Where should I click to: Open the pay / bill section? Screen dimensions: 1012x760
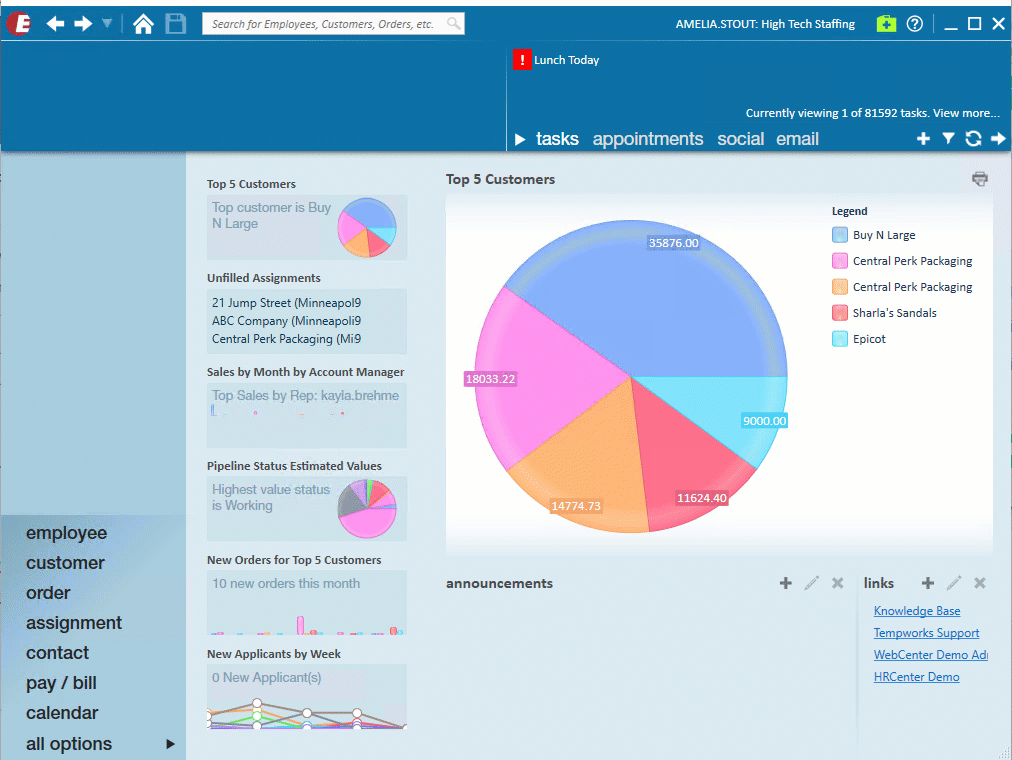(x=61, y=683)
